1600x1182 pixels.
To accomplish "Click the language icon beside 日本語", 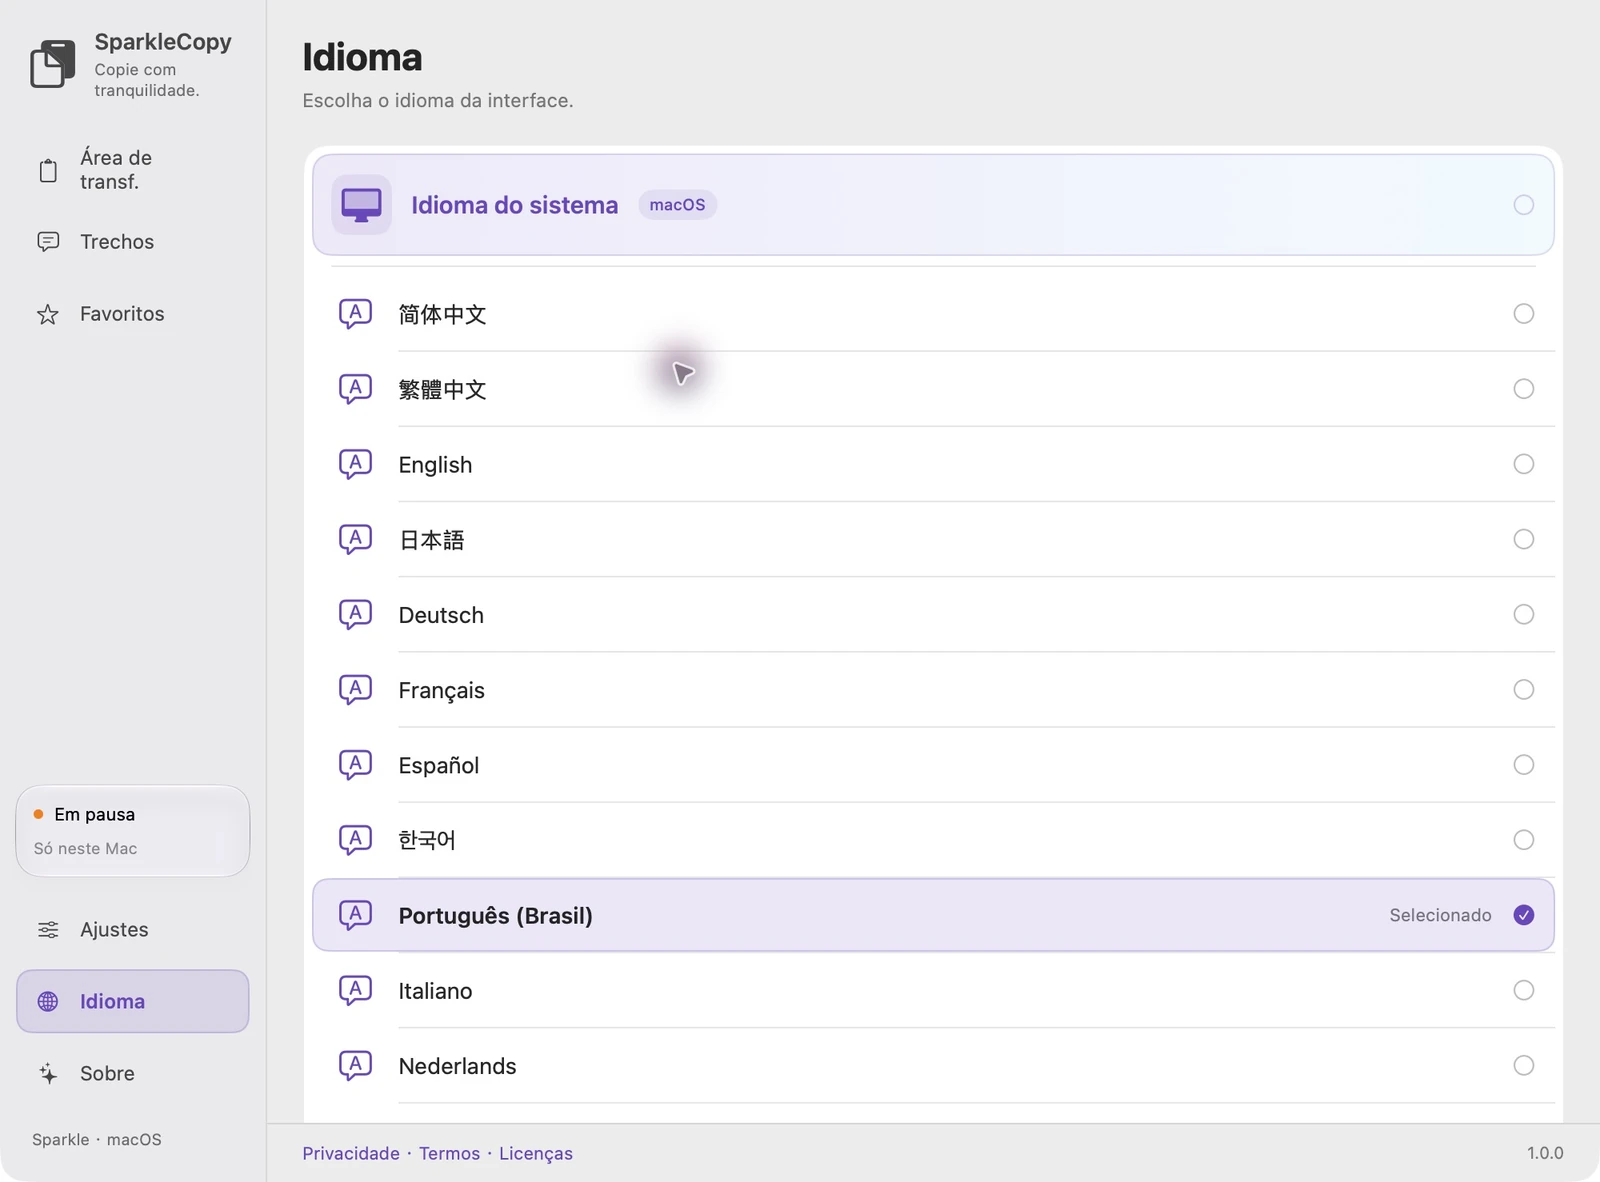I will [x=355, y=539].
